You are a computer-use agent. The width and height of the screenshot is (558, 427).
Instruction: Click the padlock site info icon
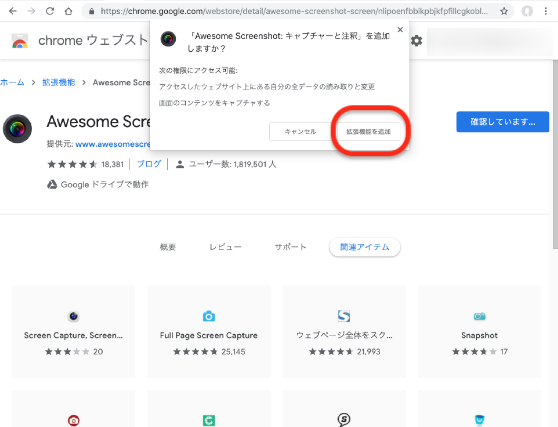[91, 11]
